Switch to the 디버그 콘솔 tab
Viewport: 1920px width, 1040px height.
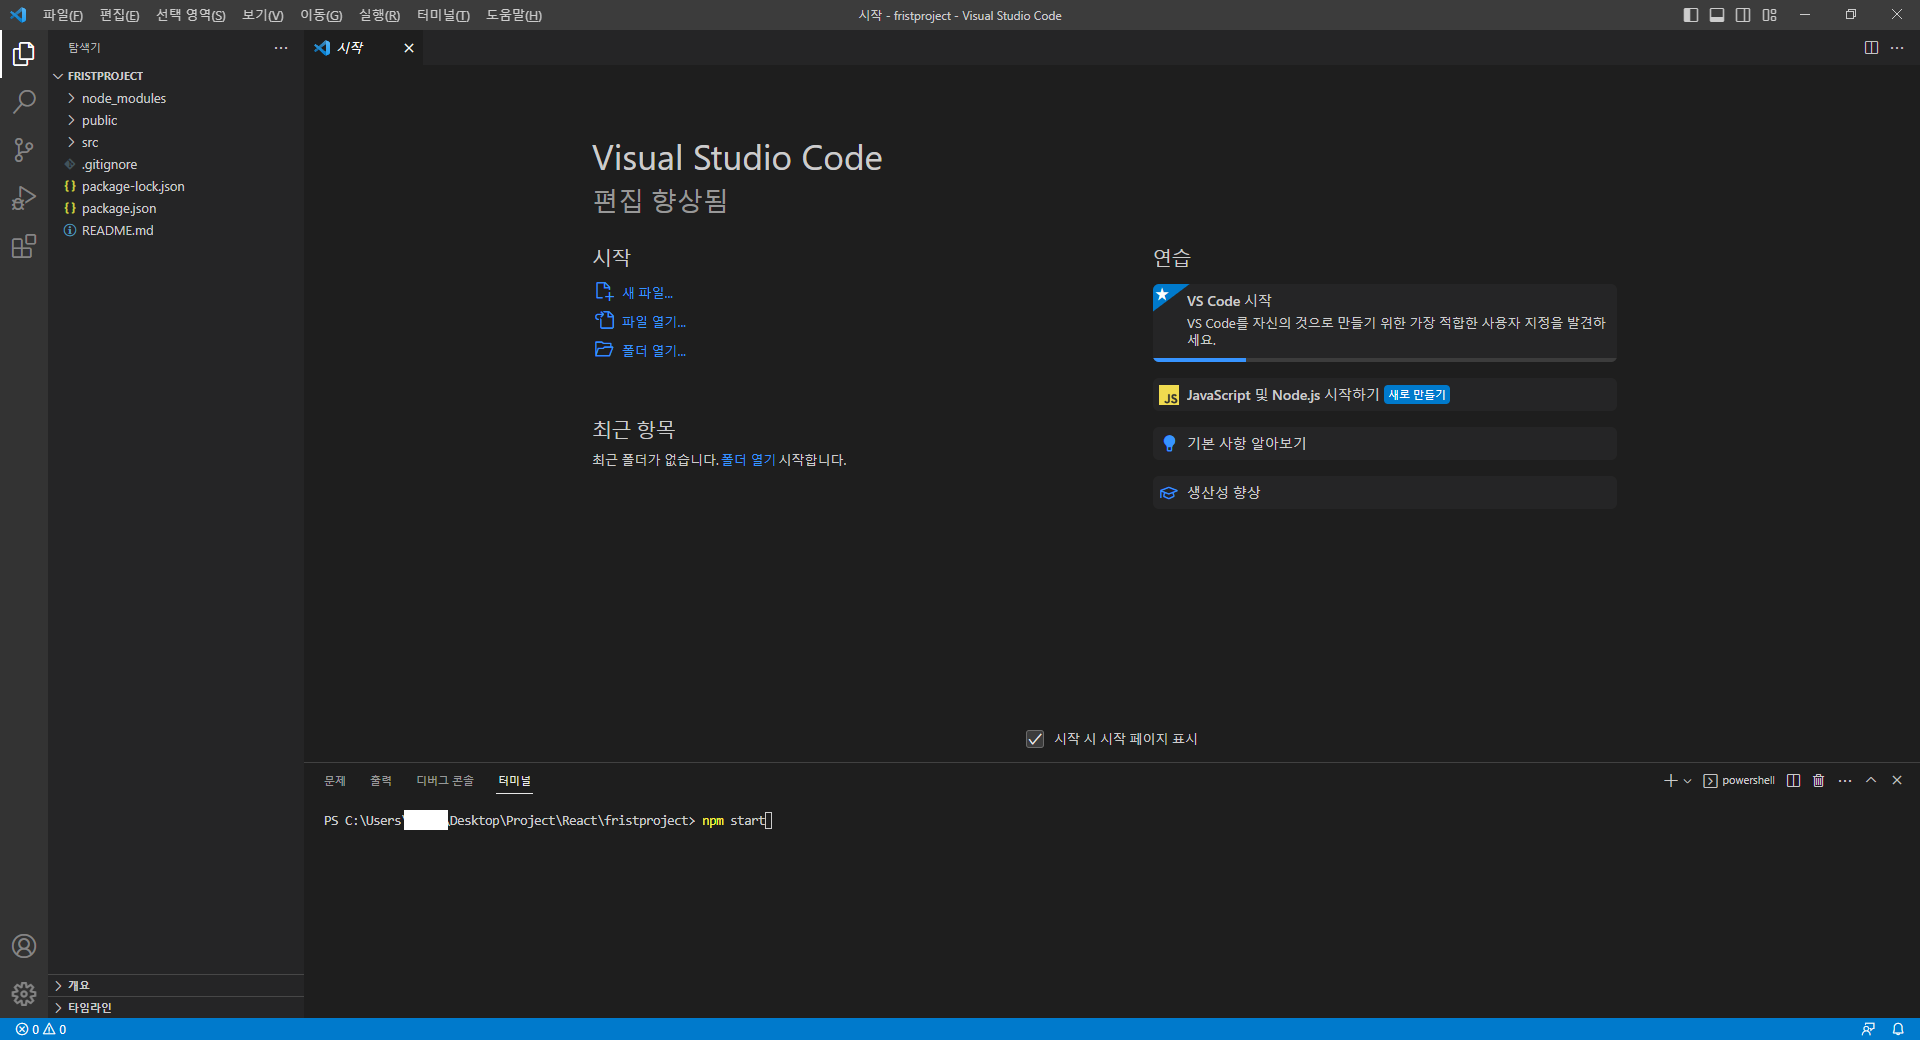(445, 780)
